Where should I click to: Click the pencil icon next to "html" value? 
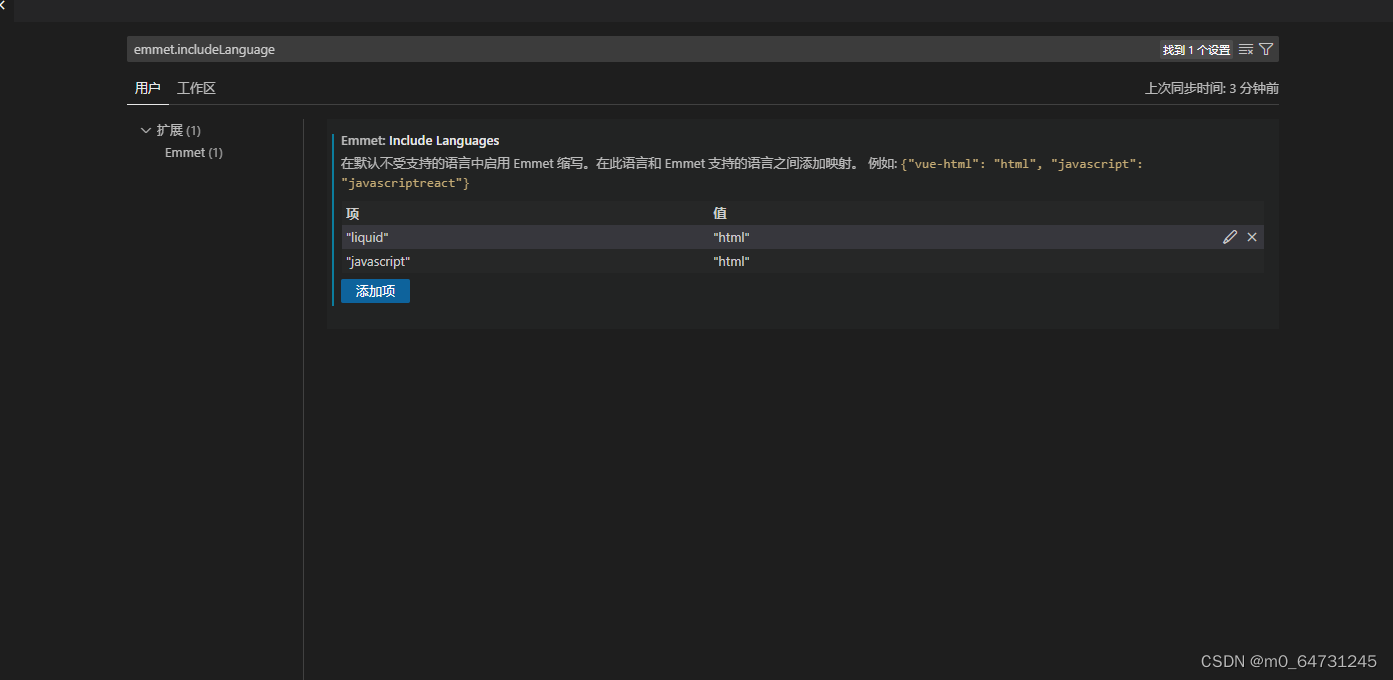tap(1229, 237)
